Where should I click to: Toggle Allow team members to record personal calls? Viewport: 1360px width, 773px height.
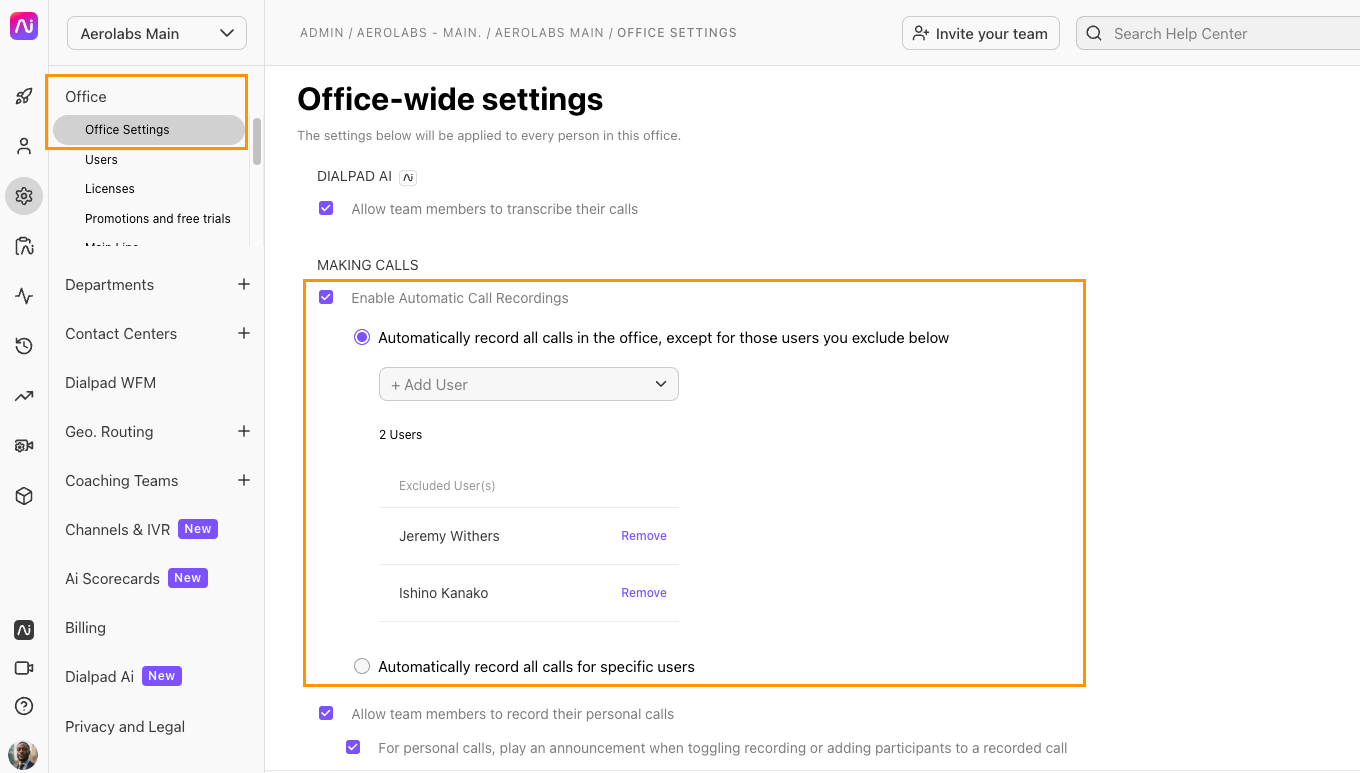click(x=326, y=714)
